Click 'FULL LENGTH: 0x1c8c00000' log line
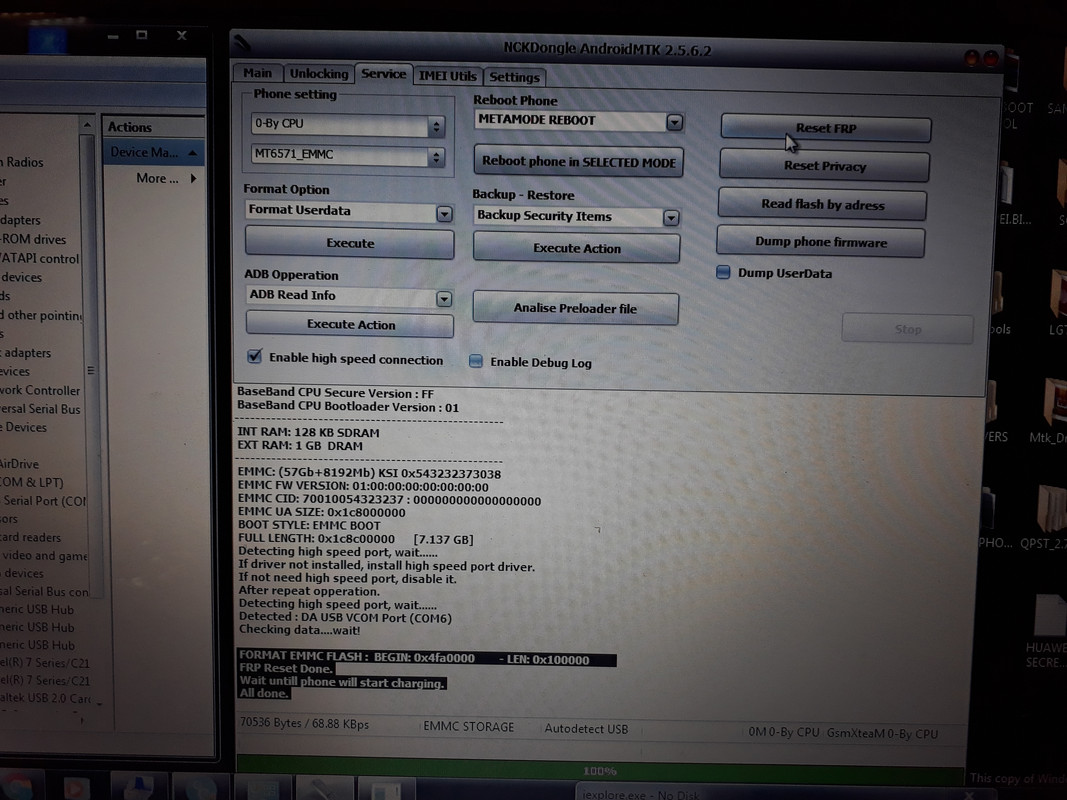 [355, 539]
